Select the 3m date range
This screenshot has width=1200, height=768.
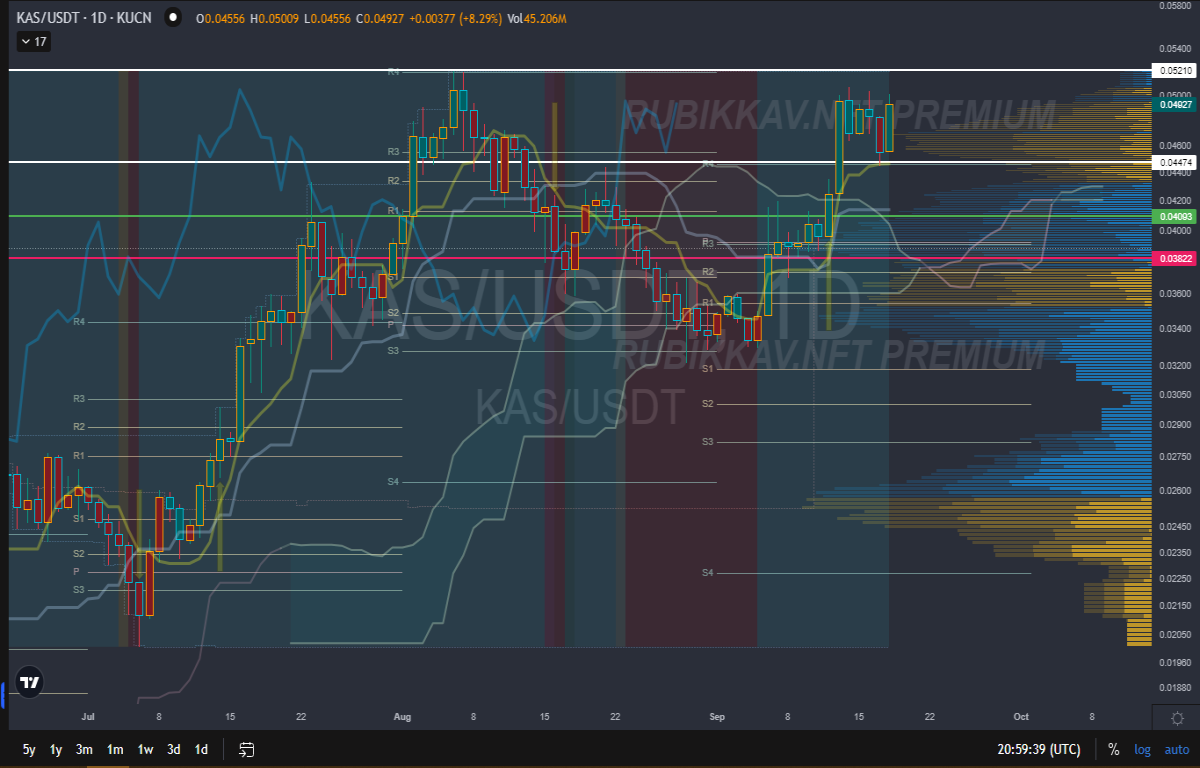pyautogui.click(x=85, y=749)
